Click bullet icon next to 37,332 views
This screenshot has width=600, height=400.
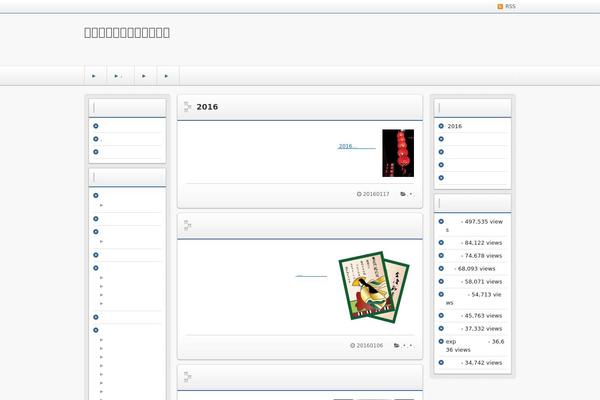click(x=441, y=329)
